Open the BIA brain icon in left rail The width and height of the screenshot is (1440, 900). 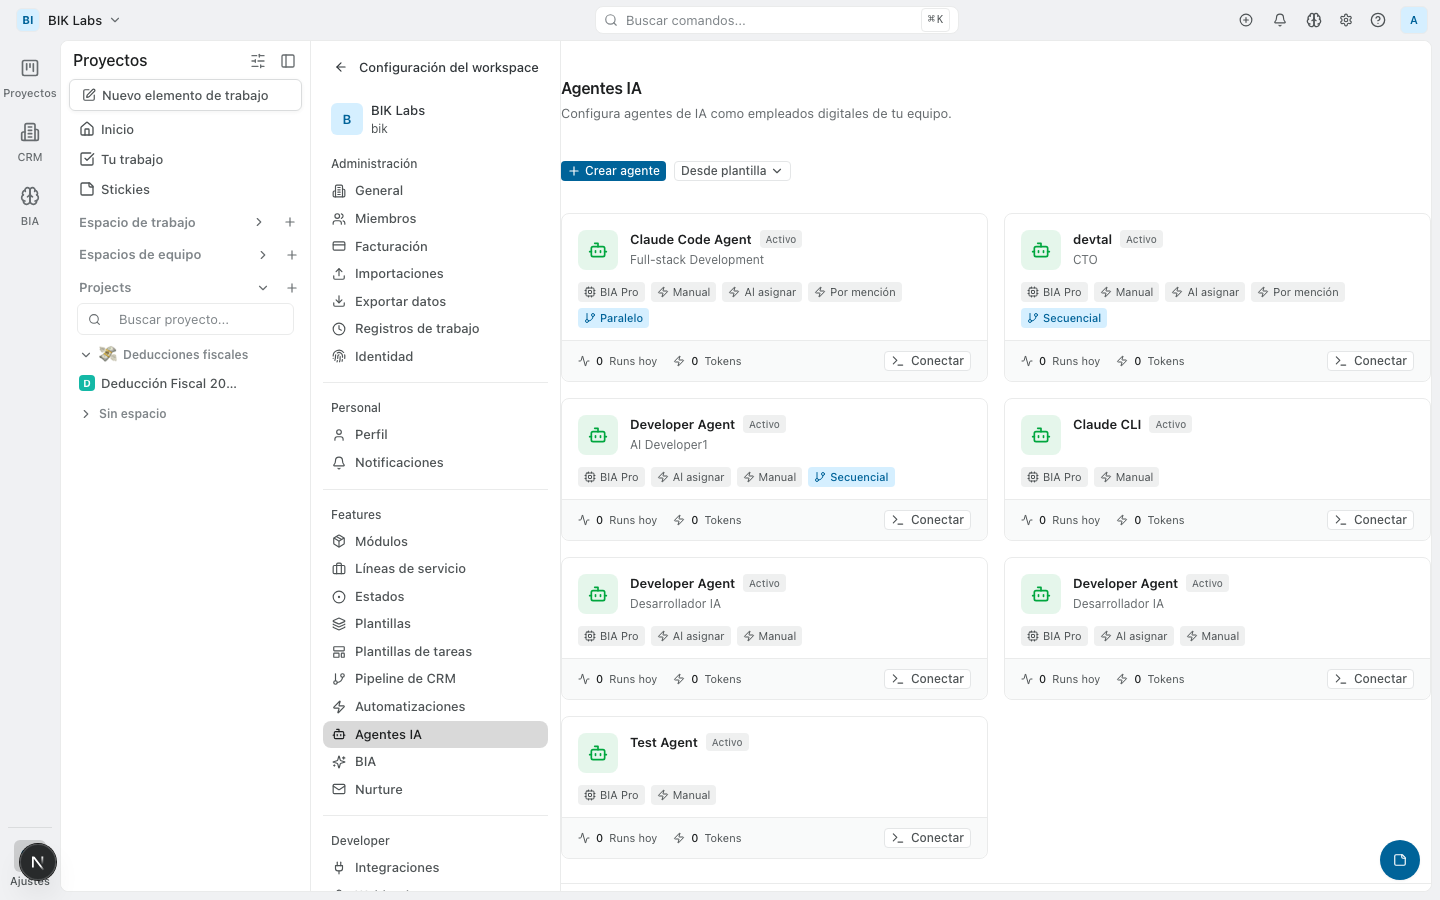click(x=30, y=197)
